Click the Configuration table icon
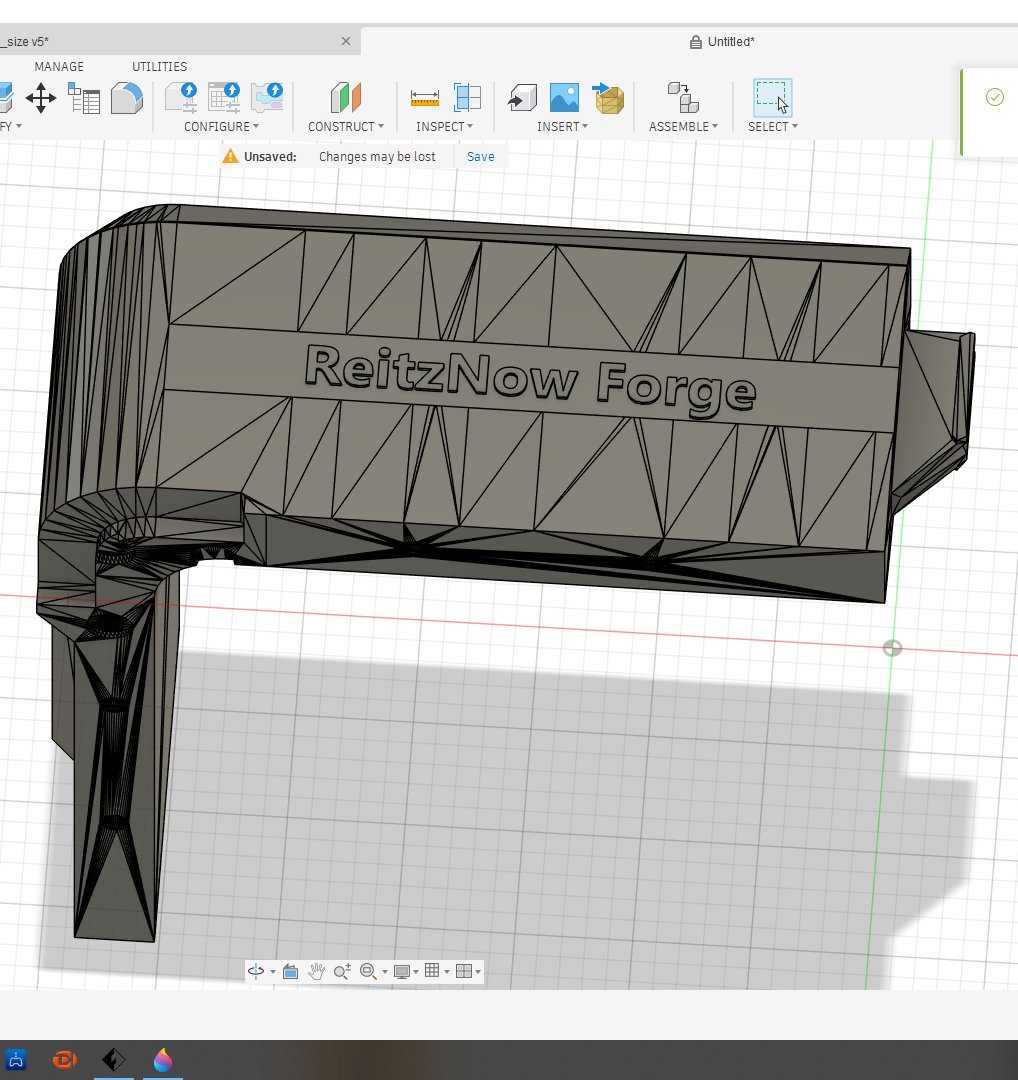This screenshot has height=1080, width=1018. [x=224, y=98]
